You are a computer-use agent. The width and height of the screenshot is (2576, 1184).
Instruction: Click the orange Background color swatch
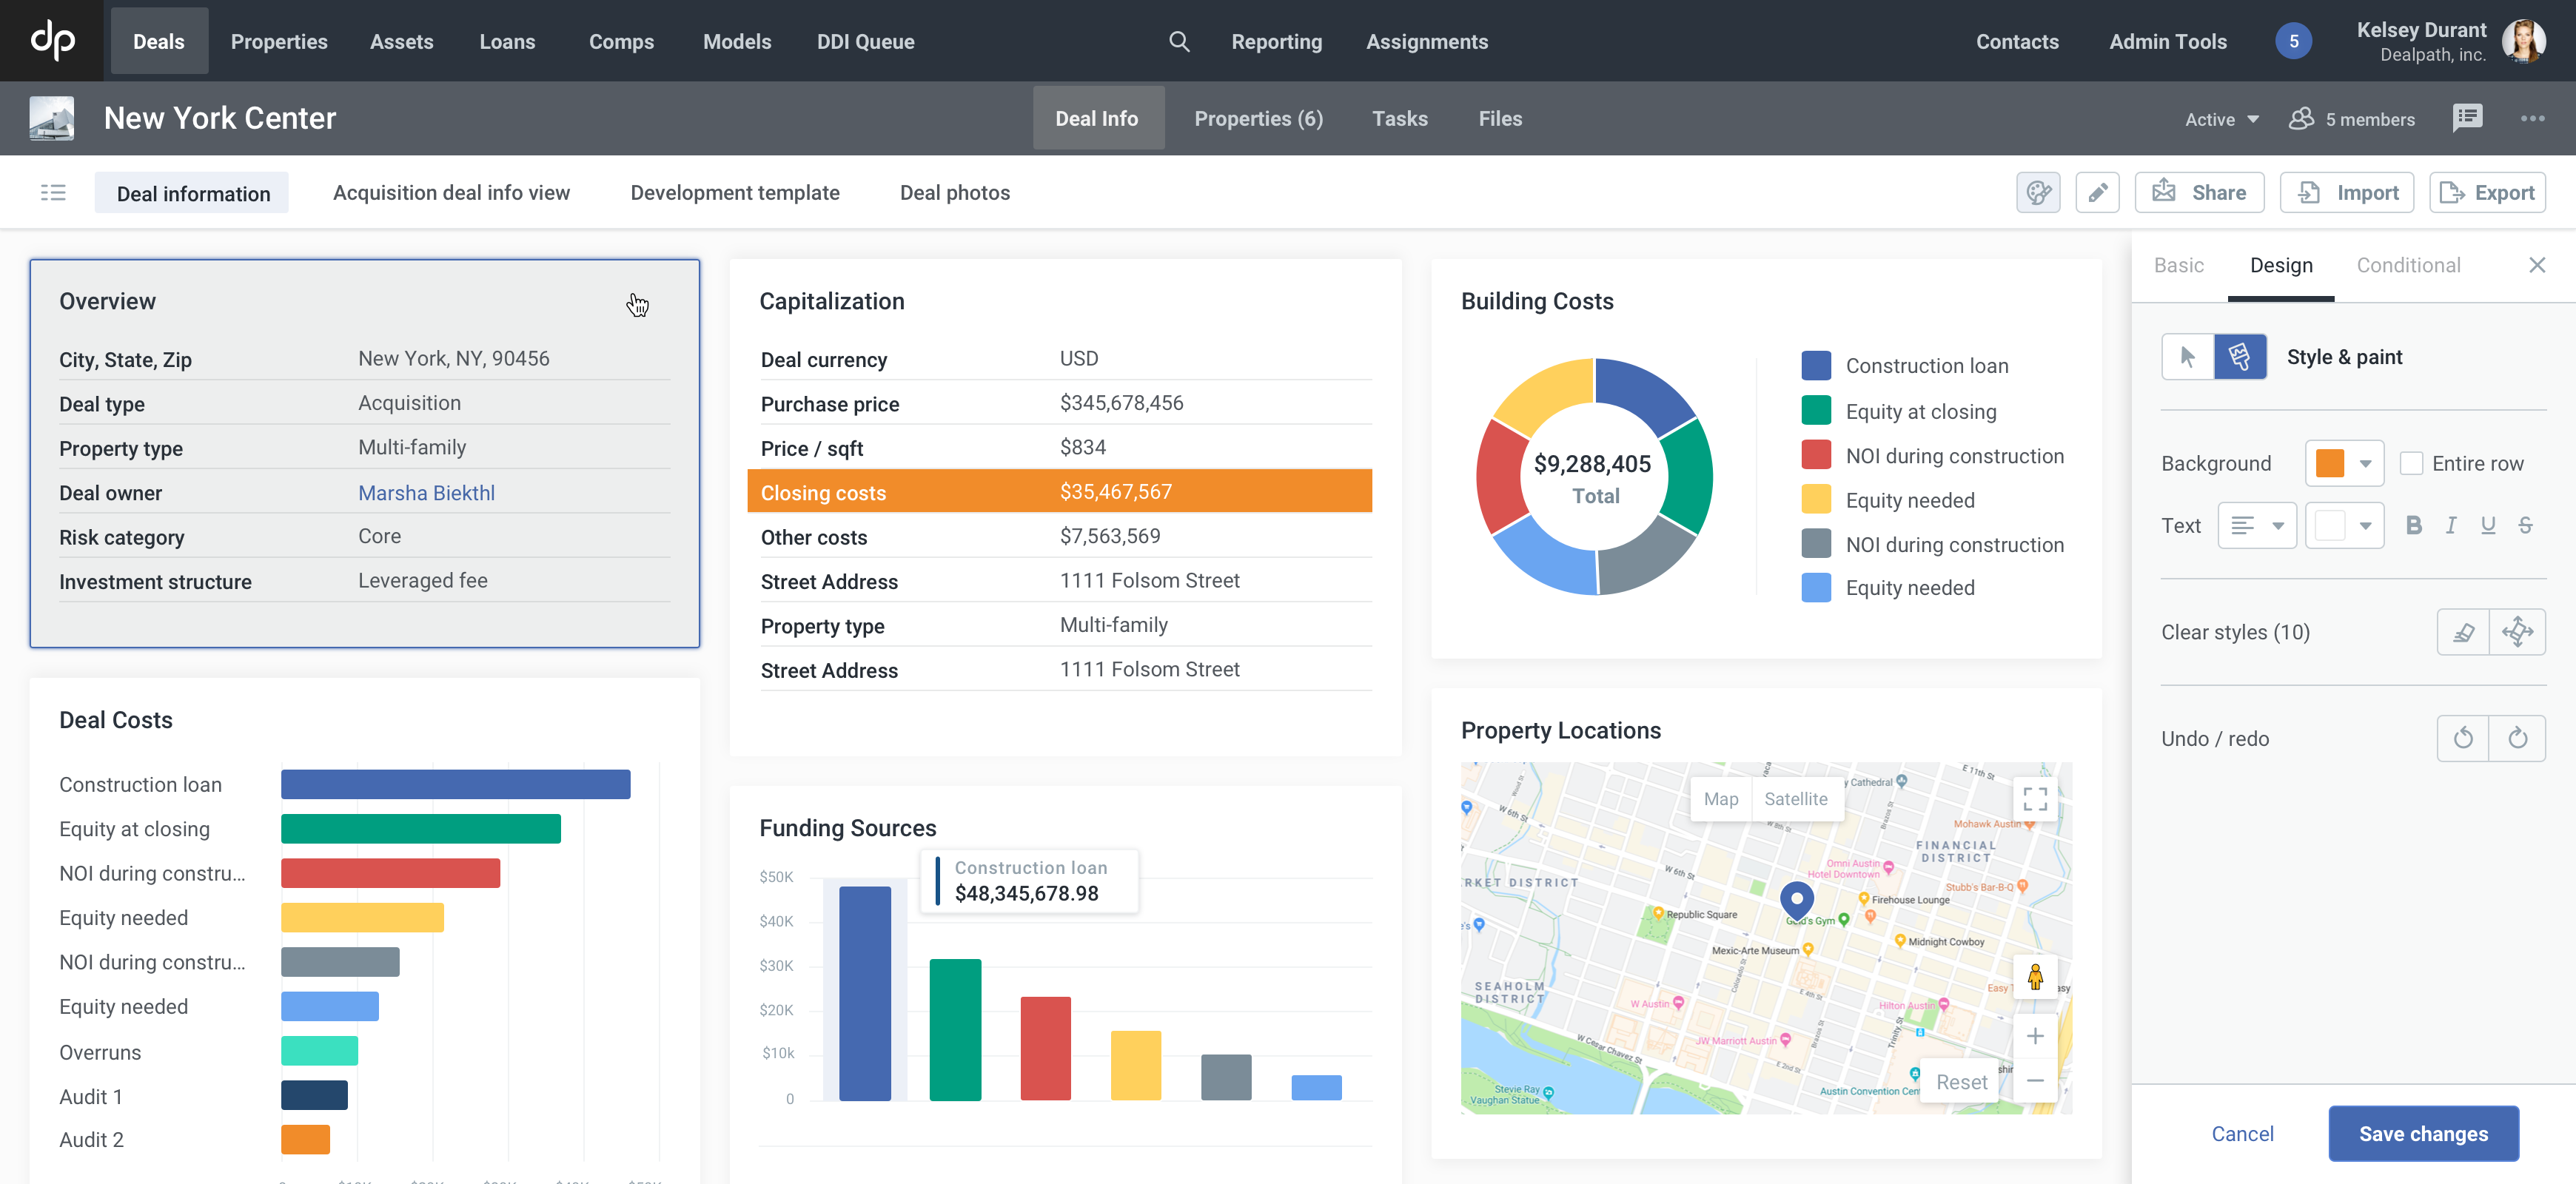2330,463
